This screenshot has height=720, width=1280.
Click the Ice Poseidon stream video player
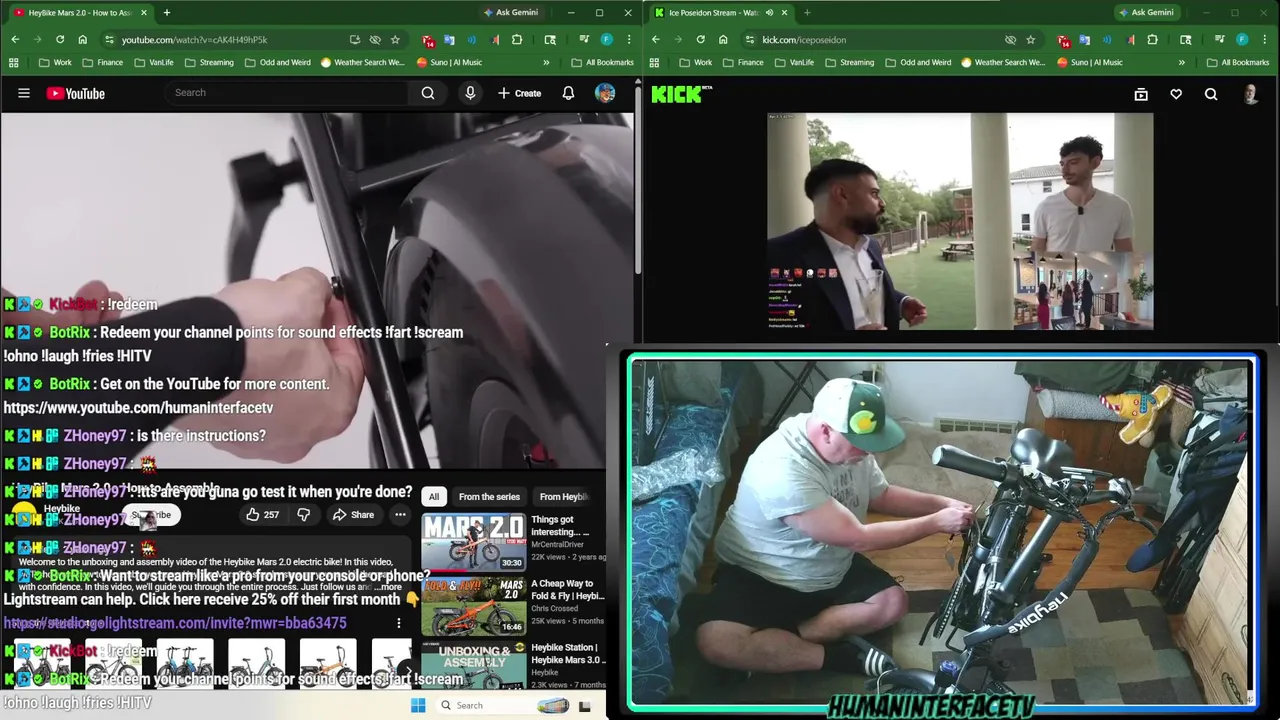960,221
